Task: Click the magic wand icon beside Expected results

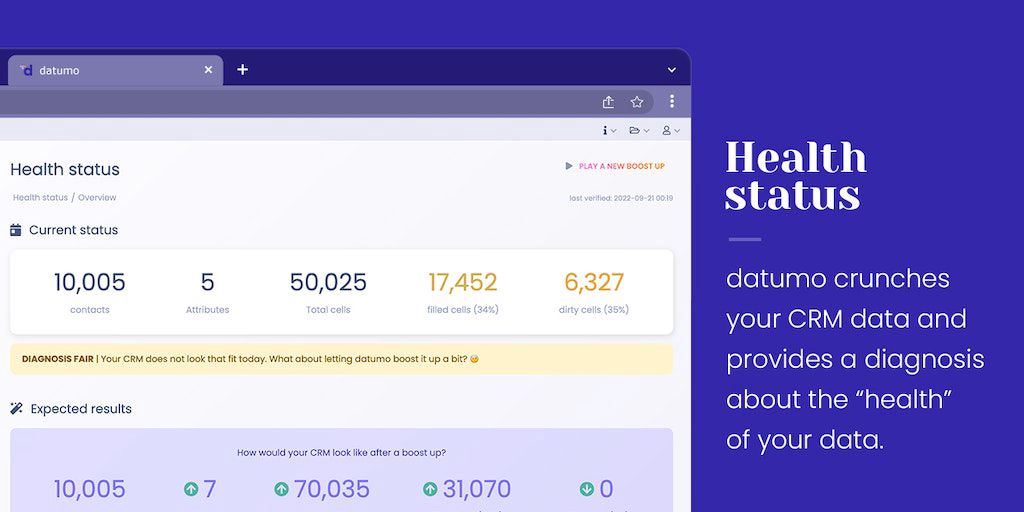Action: tap(16, 409)
